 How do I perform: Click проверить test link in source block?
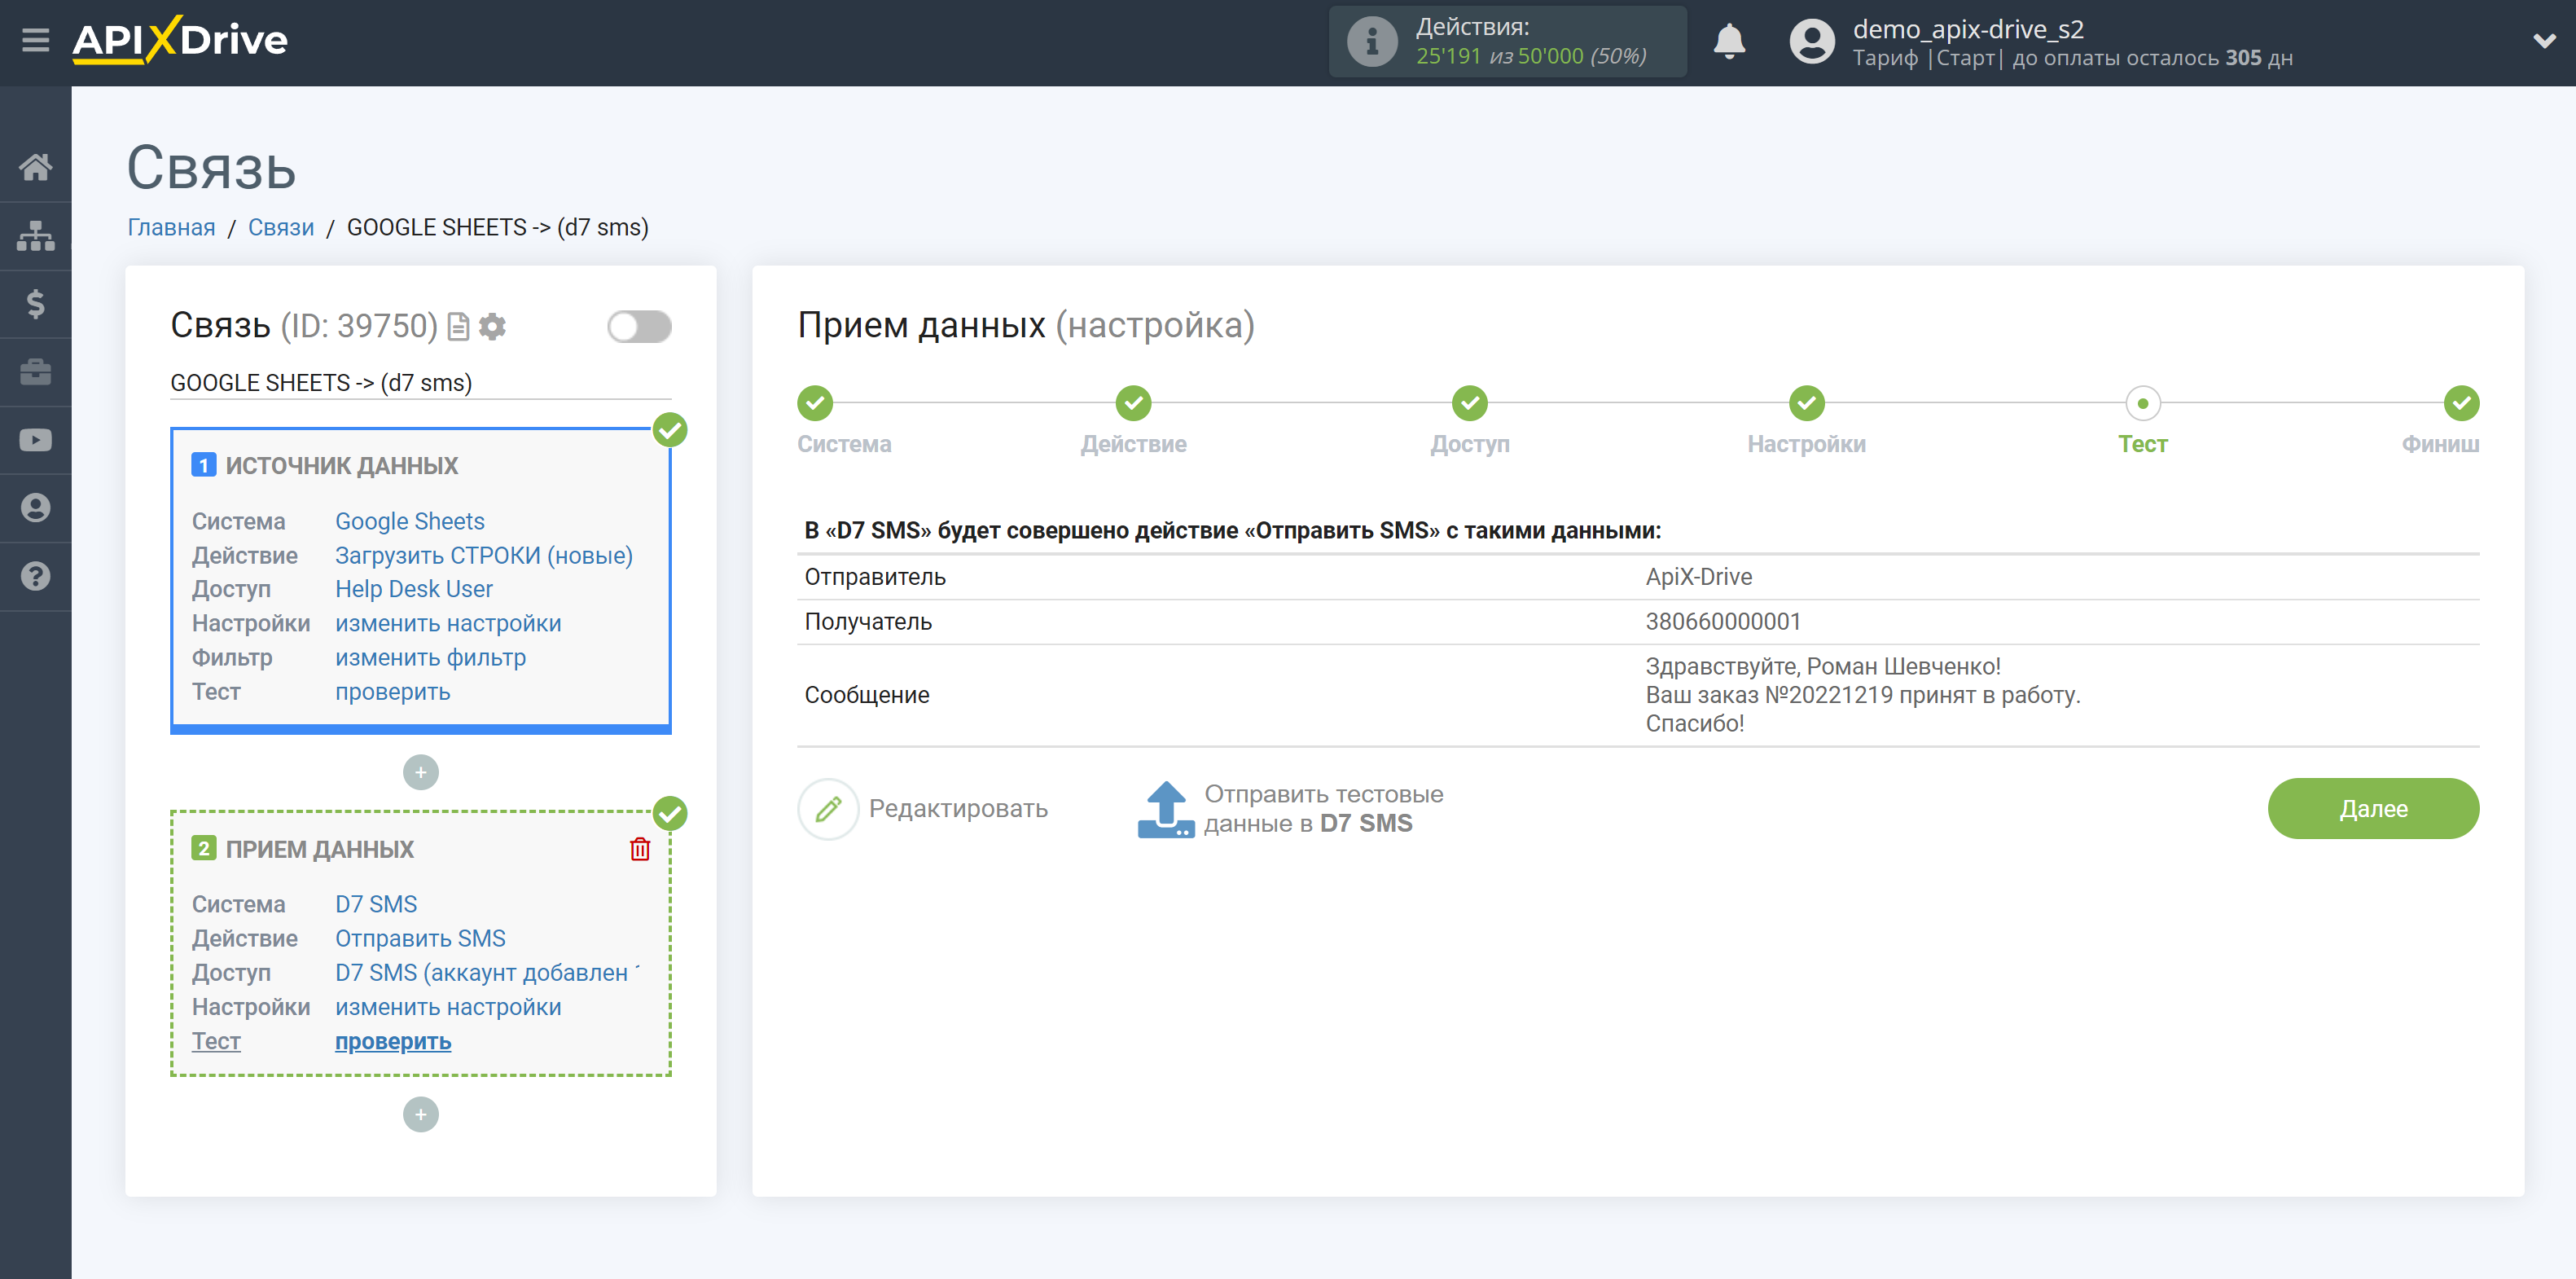(x=391, y=691)
